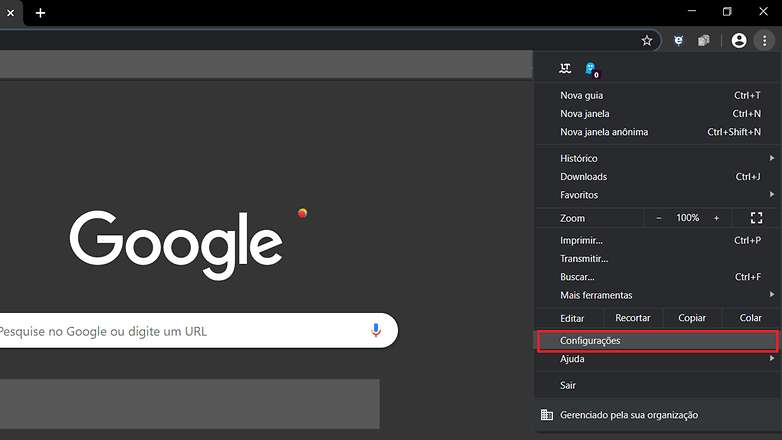Click the Copiar button
782x440 pixels.
(x=692, y=318)
